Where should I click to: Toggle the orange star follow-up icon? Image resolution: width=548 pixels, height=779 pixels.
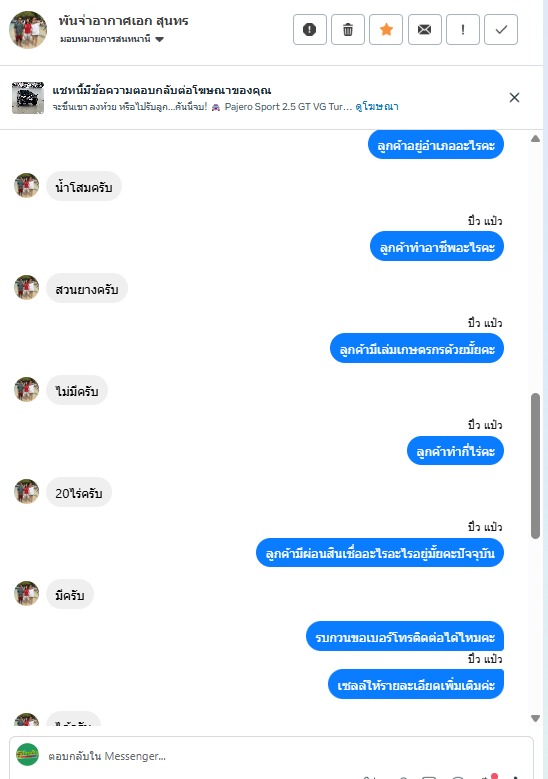coord(386,30)
